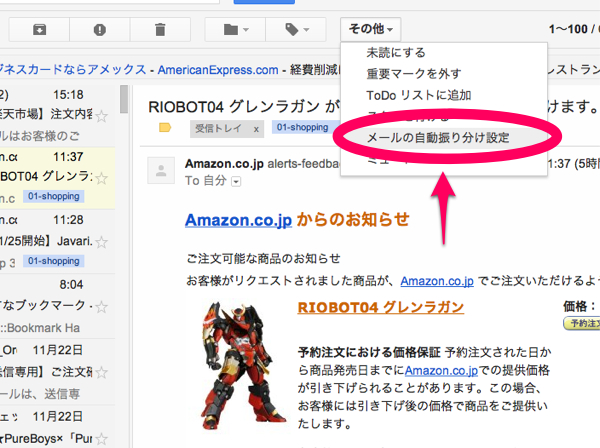This screenshot has width=600, height=448.
Task: Open the Move to folder dropdown
Action: [x=235, y=29]
